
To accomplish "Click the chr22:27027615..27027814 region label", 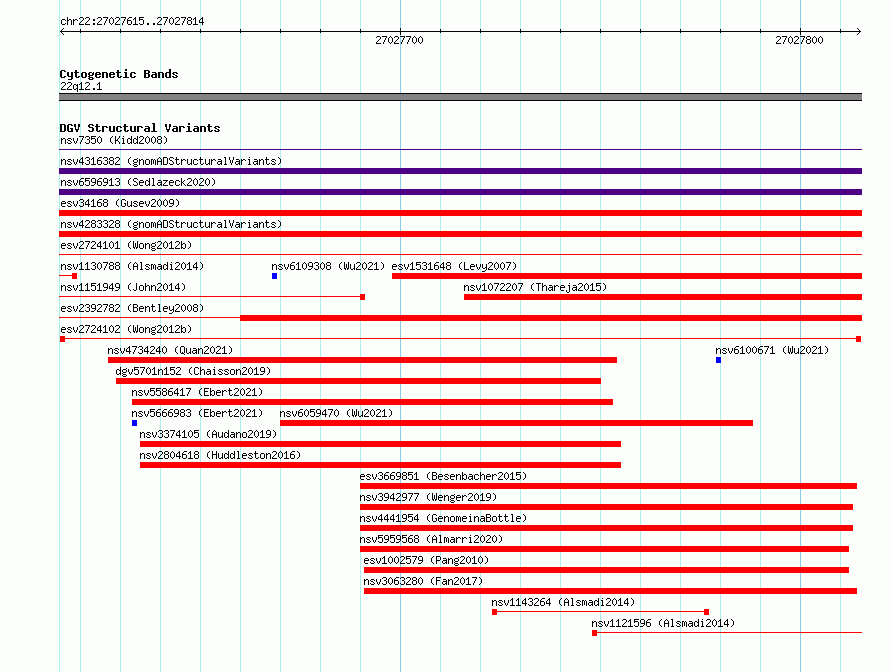I will [132, 21].
